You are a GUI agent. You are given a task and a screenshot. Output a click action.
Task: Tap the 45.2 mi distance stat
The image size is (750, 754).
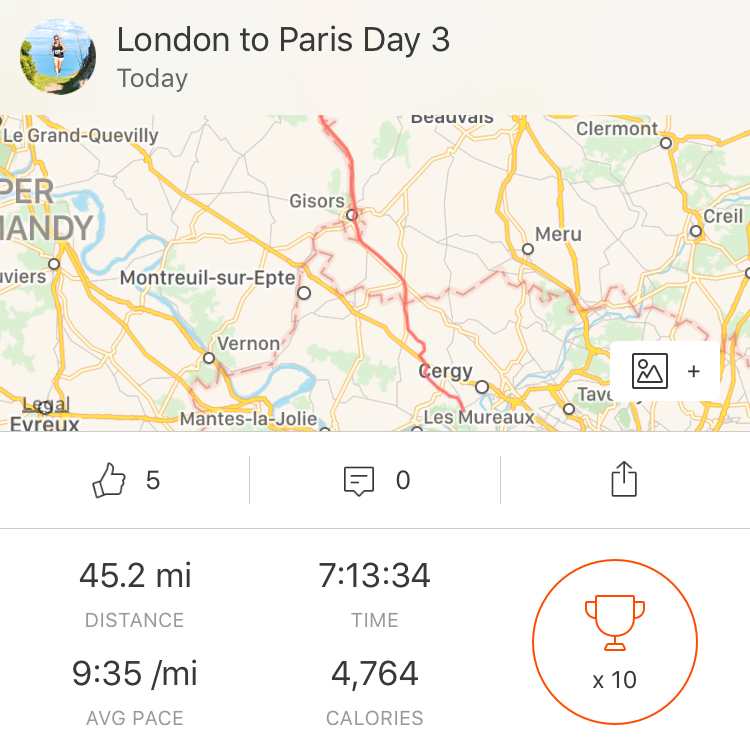(135, 575)
